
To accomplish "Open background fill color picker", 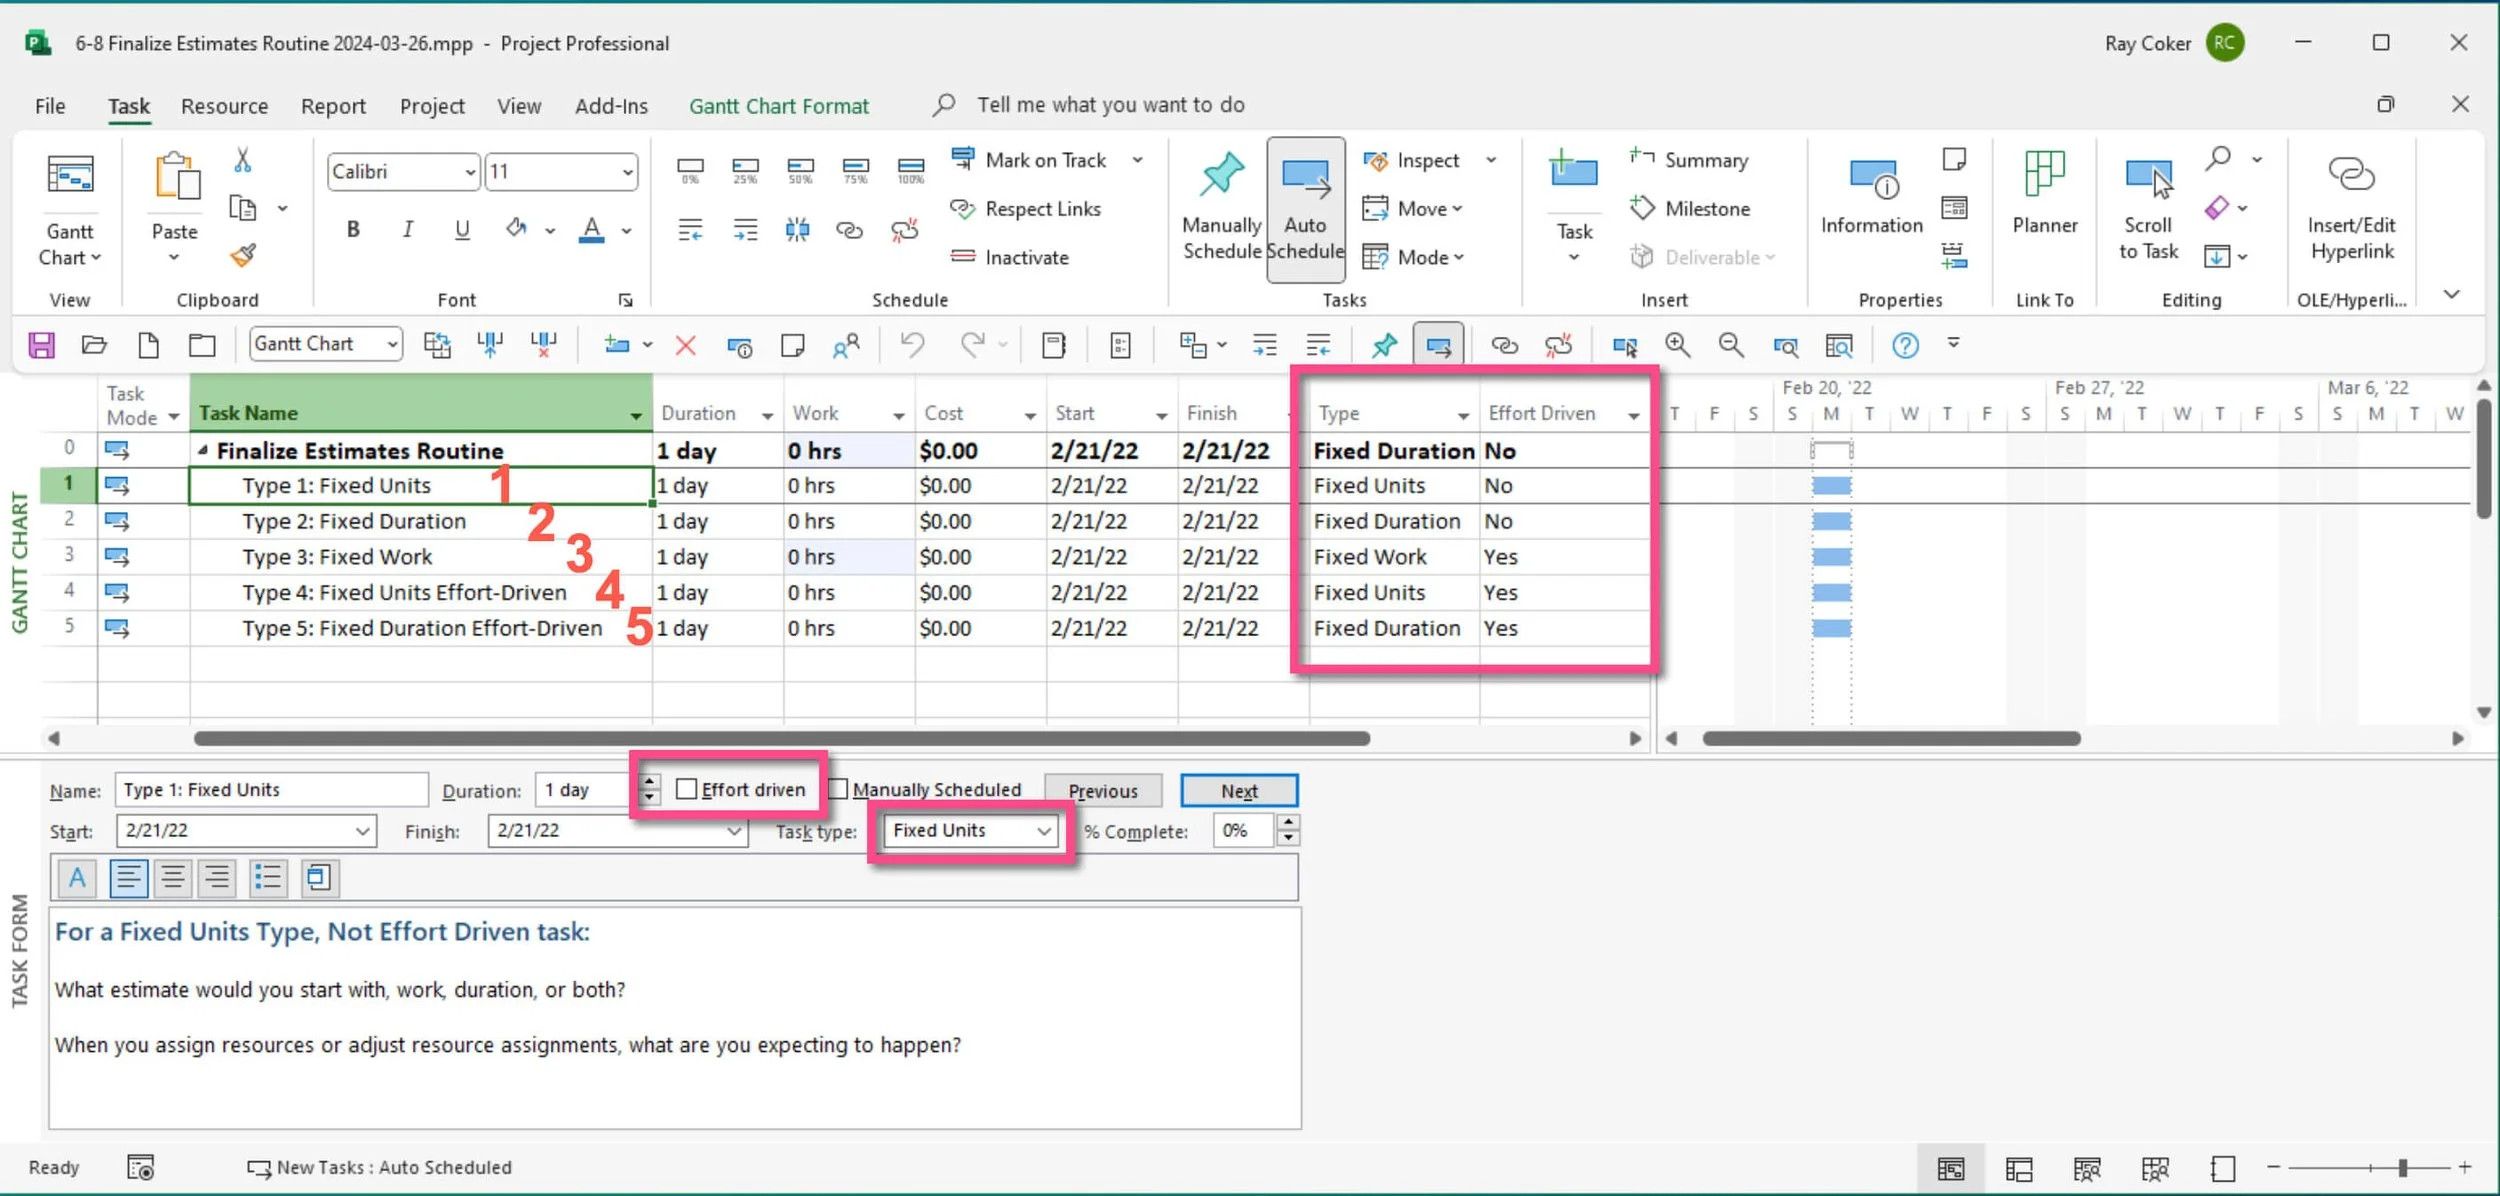I will pos(516,230).
